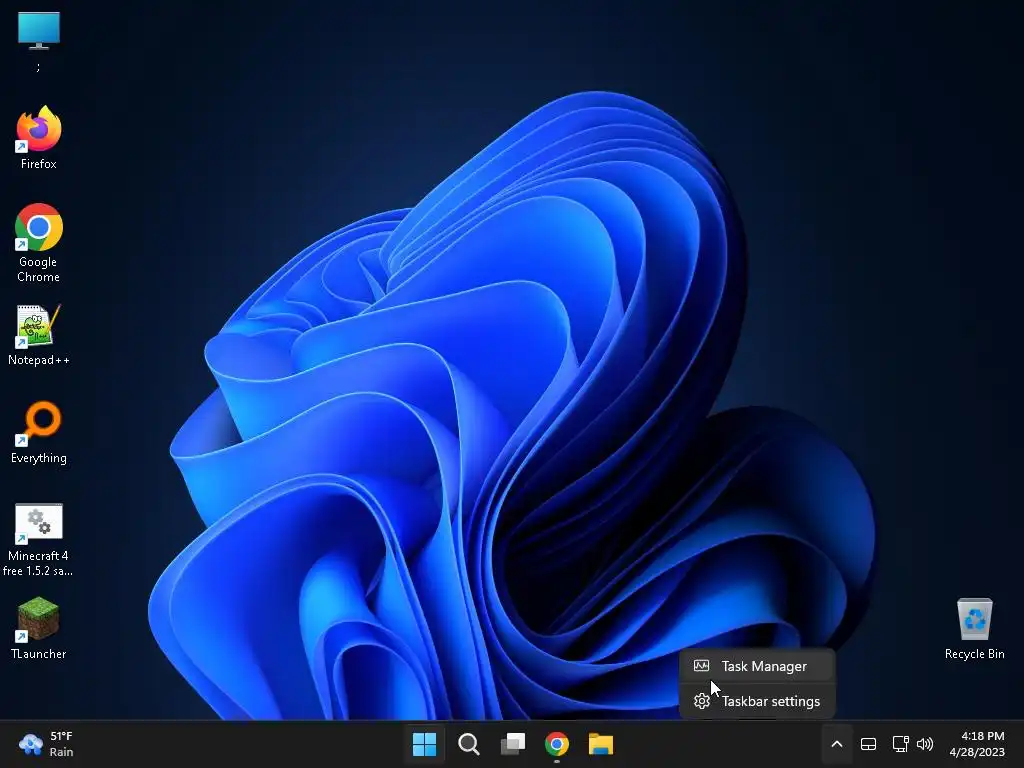The height and width of the screenshot is (768, 1024).
Task: Select the Google Chrome desktop shortcut
Action: (x=39, y=243)
